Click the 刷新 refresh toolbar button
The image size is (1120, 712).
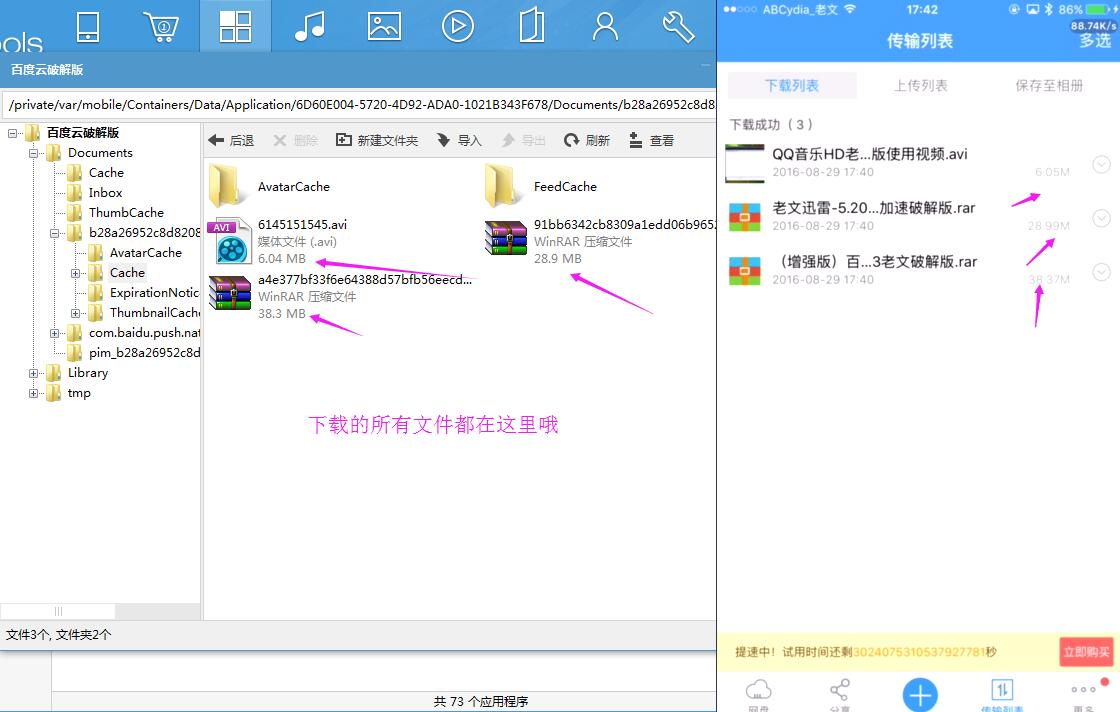point(587,141)
